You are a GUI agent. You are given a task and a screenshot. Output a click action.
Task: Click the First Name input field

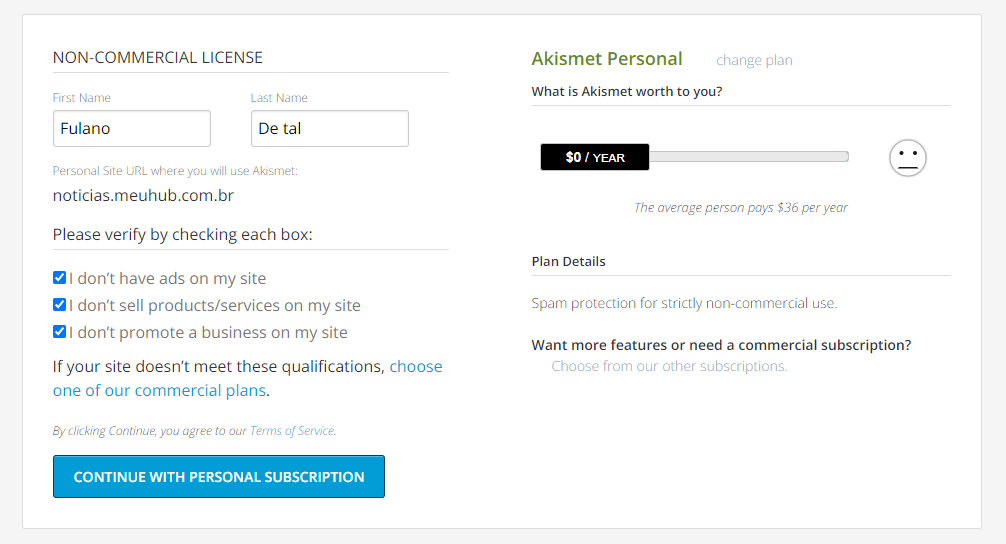coord(132,128)
